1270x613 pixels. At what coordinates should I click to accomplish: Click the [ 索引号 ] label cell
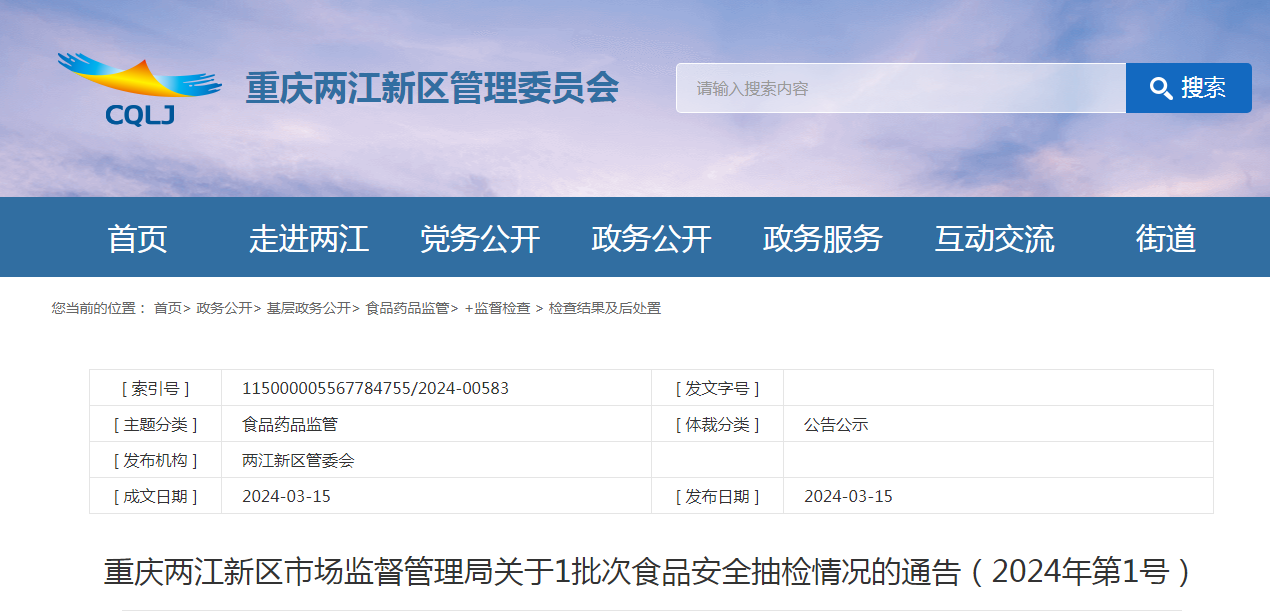155,388
